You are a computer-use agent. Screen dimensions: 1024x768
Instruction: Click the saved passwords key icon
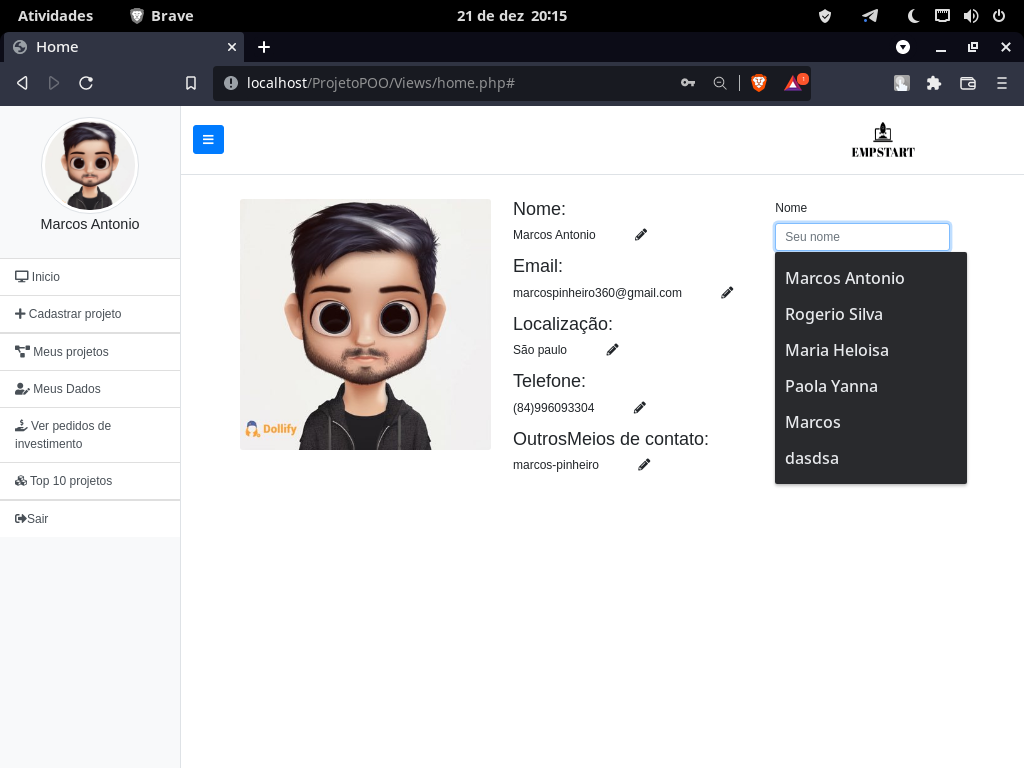[x=688, y=83]
